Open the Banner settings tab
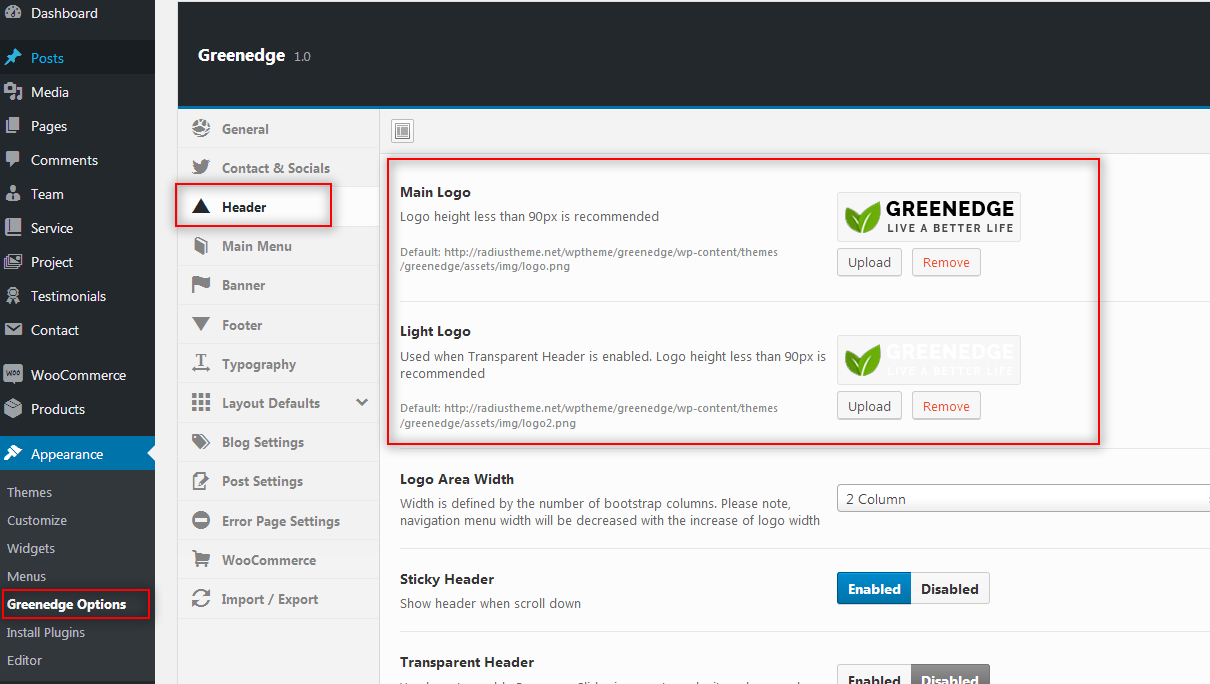Viewport: 1210px width, 684px height. point(279,285)
